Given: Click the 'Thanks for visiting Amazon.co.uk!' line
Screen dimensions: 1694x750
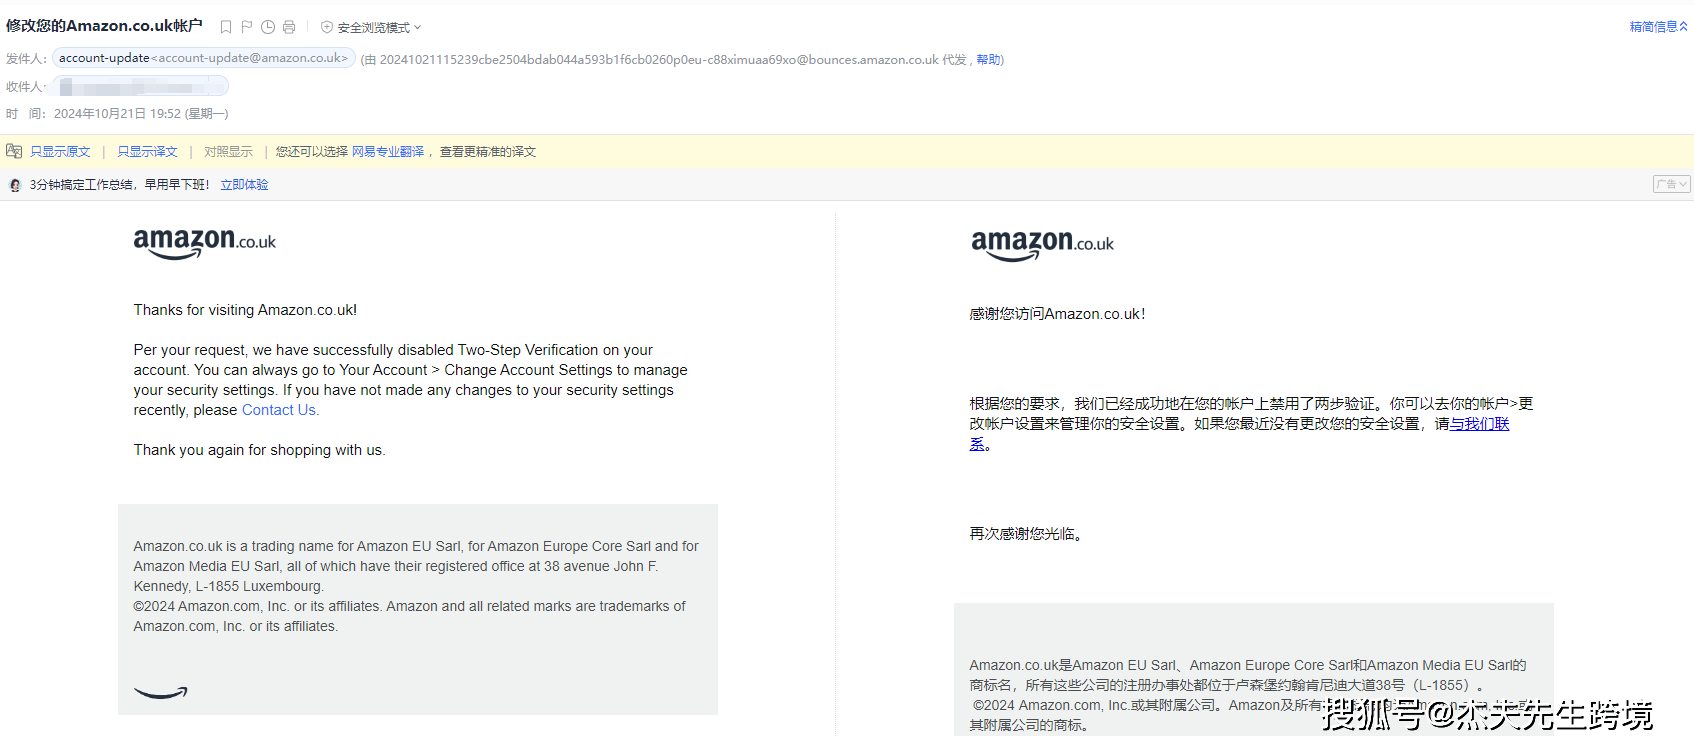Looking at the screenshot, I should pos(245,310).
